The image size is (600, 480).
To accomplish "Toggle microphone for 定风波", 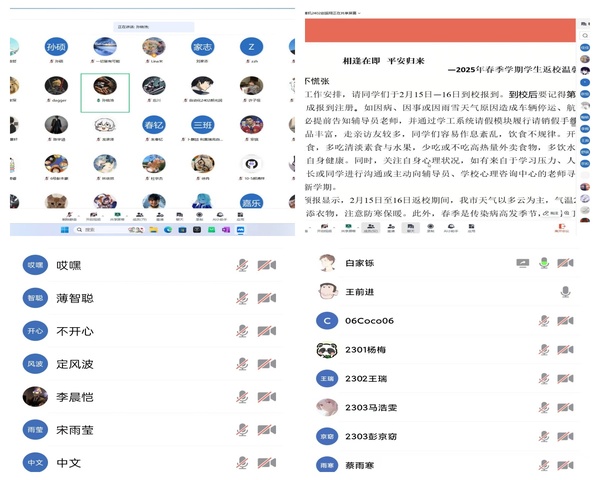I will point(242,364).
